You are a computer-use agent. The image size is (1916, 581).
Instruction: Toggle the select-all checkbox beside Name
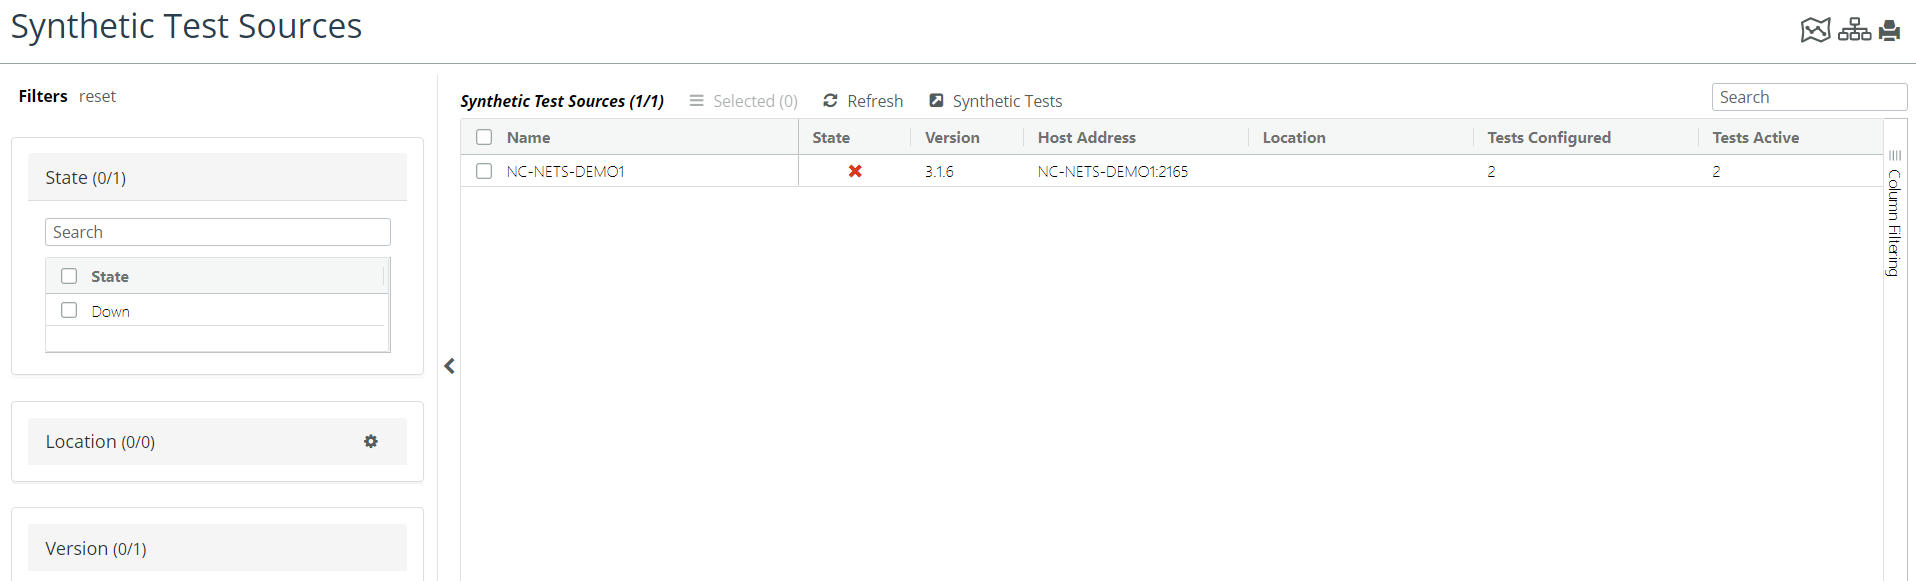[x=484, y=137]
